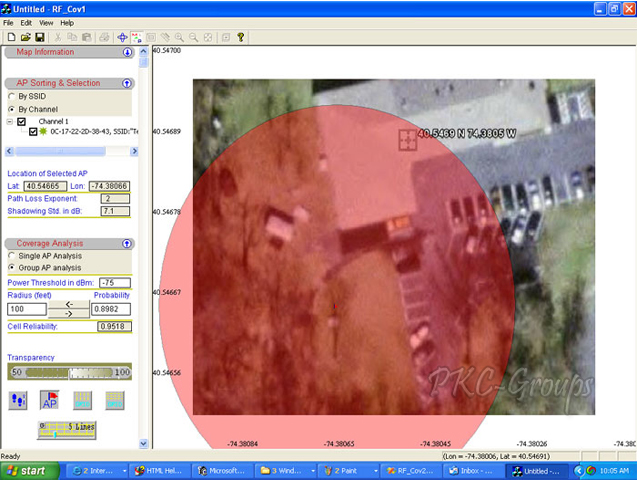Click the Ready status bar text
The height and width of the screenshot is (480, 640).
pyautogui.click(x=11, y=456)
